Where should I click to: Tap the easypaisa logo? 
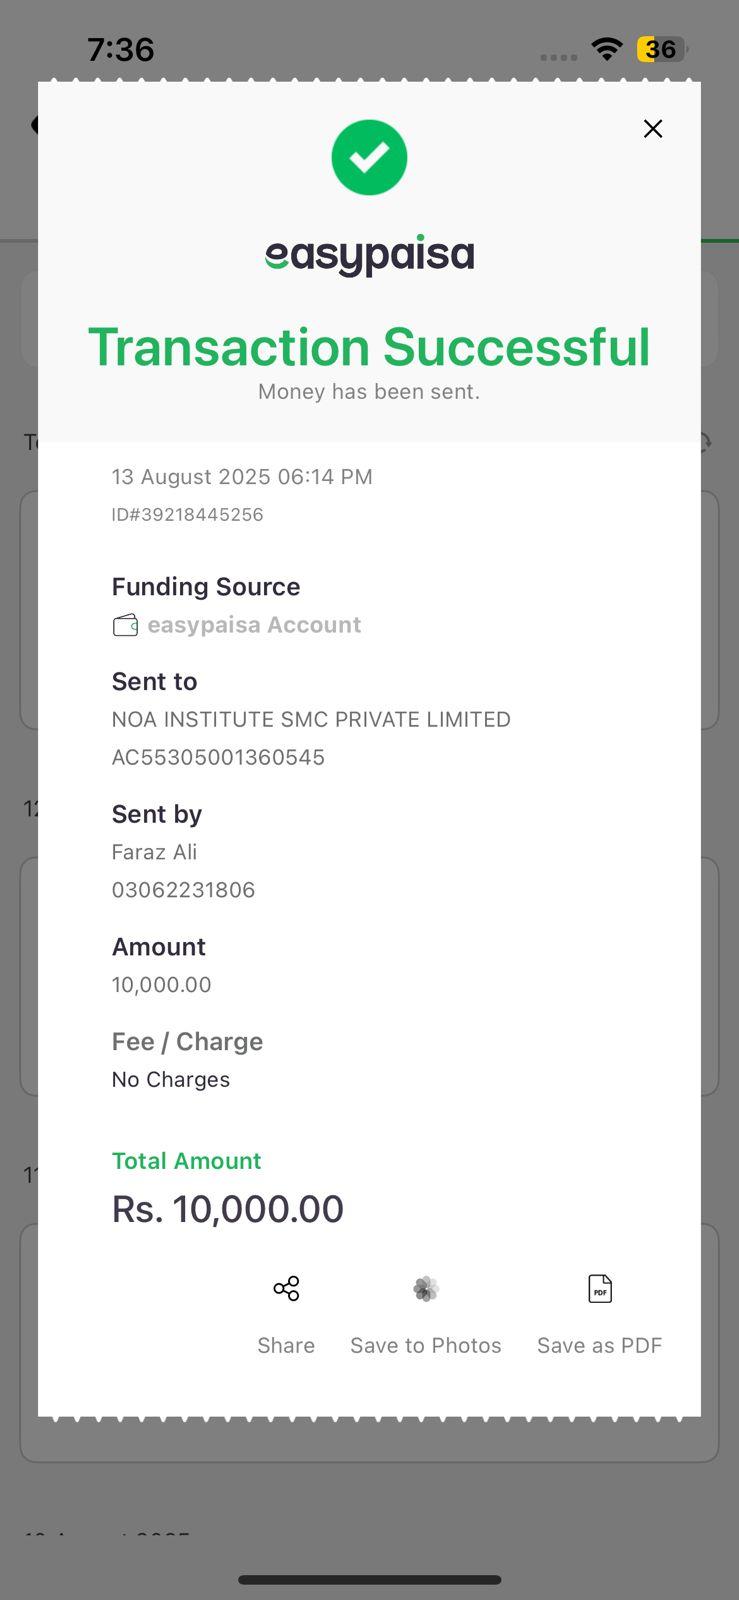369,256
